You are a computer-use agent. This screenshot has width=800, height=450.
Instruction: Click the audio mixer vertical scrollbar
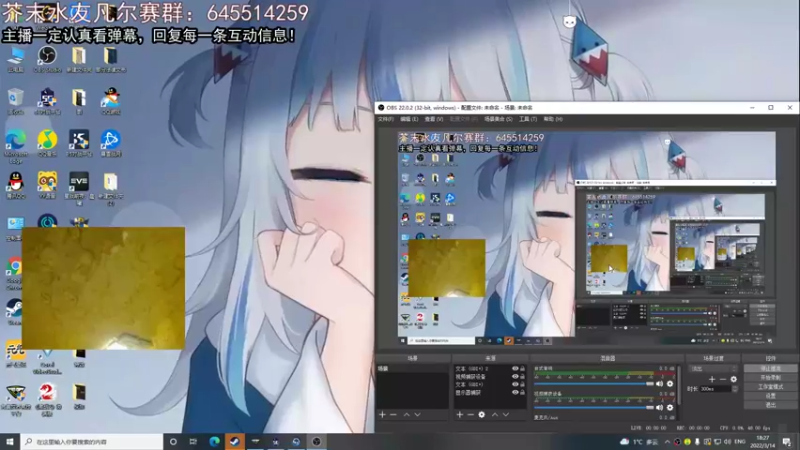pyautogui.click(x=679, y=386)
